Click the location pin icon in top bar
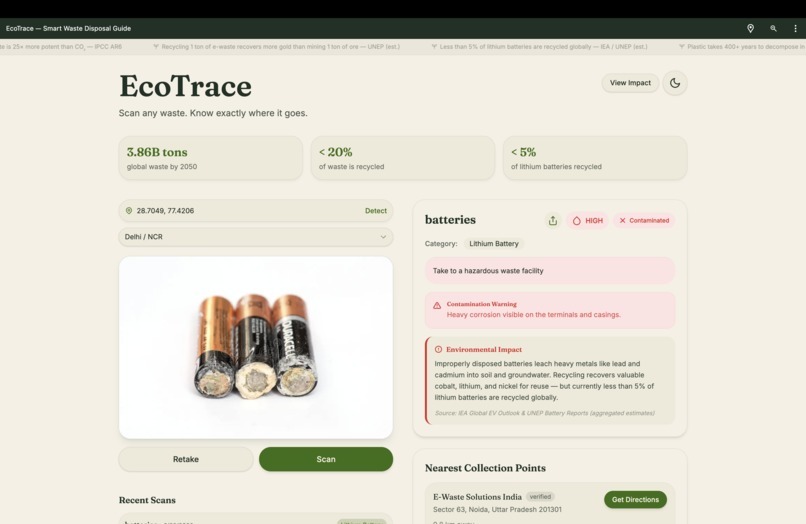The height and width of the screenshot is (524, 806). click(750, 29)
